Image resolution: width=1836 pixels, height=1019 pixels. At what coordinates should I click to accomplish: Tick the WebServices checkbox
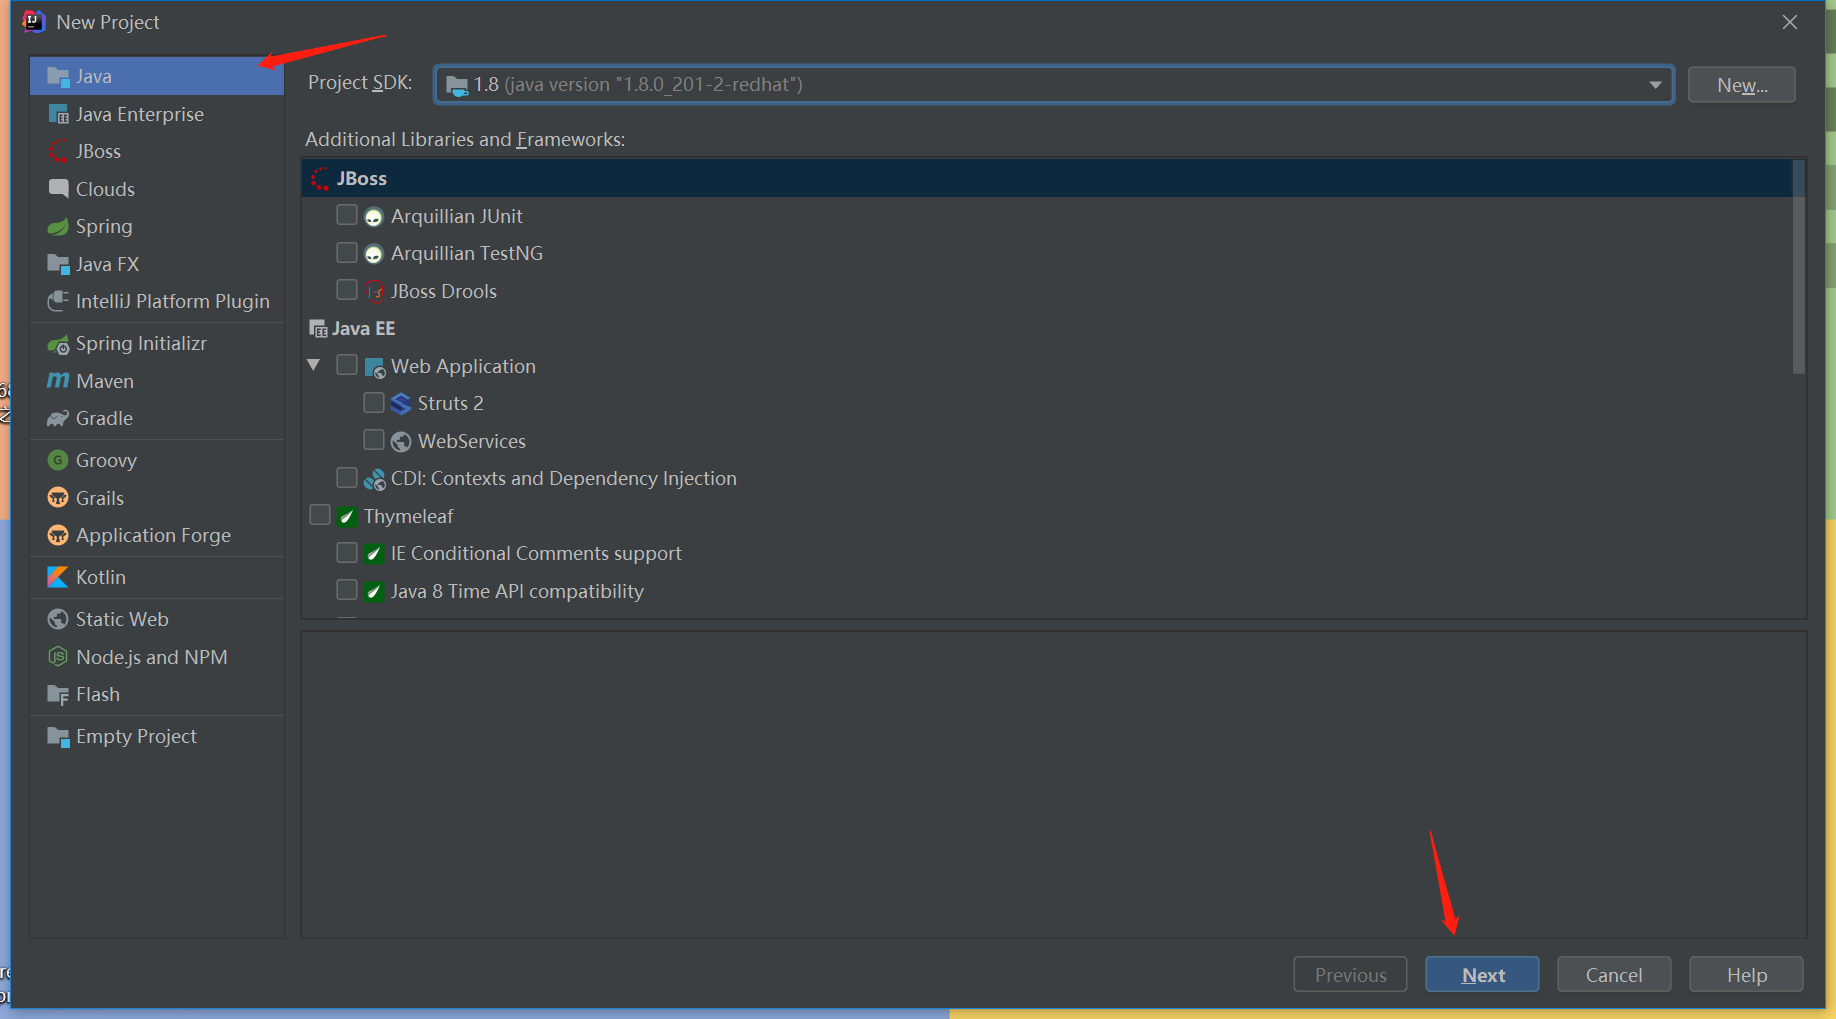374,440
